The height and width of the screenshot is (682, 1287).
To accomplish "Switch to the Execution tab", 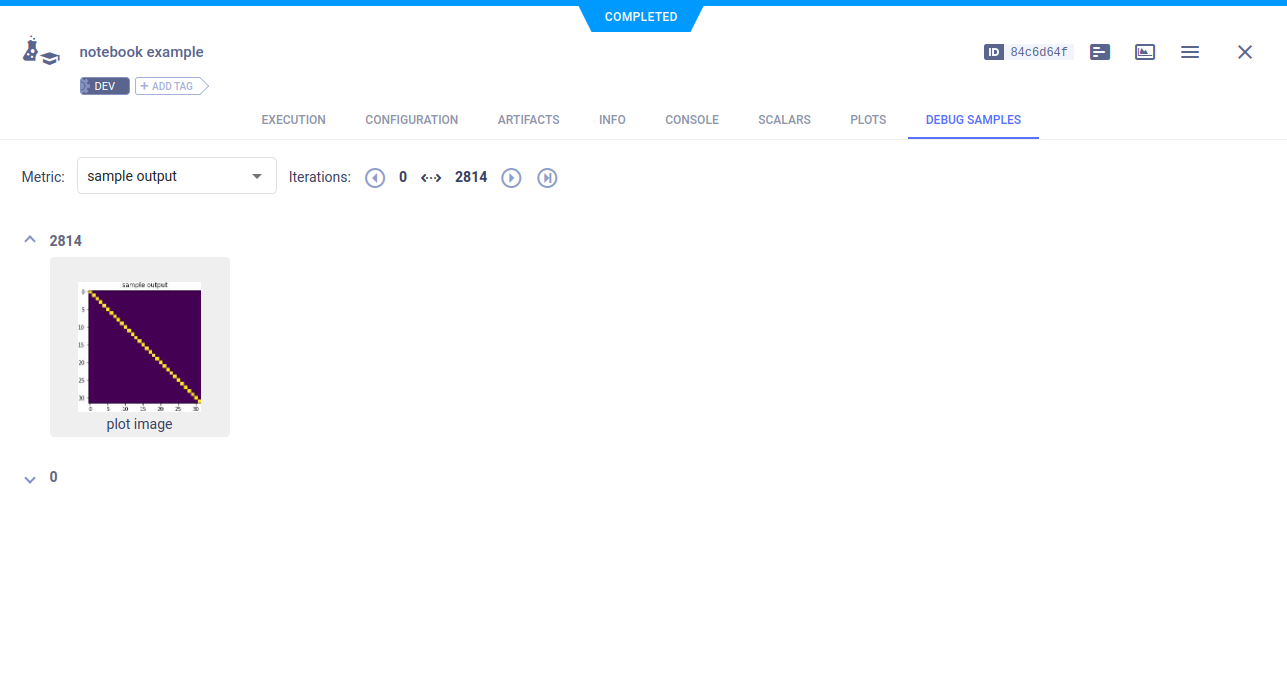I will pos(293,120).
